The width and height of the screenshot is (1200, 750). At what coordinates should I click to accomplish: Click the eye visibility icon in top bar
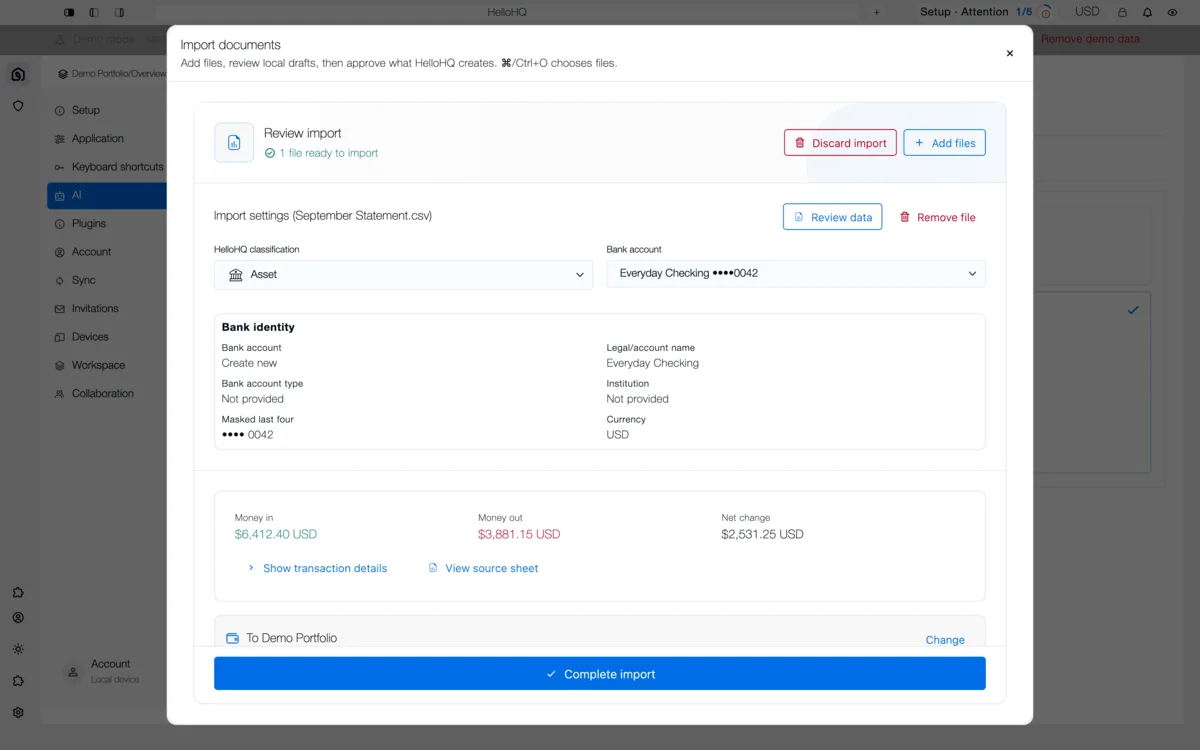(x=1173, y=12)
